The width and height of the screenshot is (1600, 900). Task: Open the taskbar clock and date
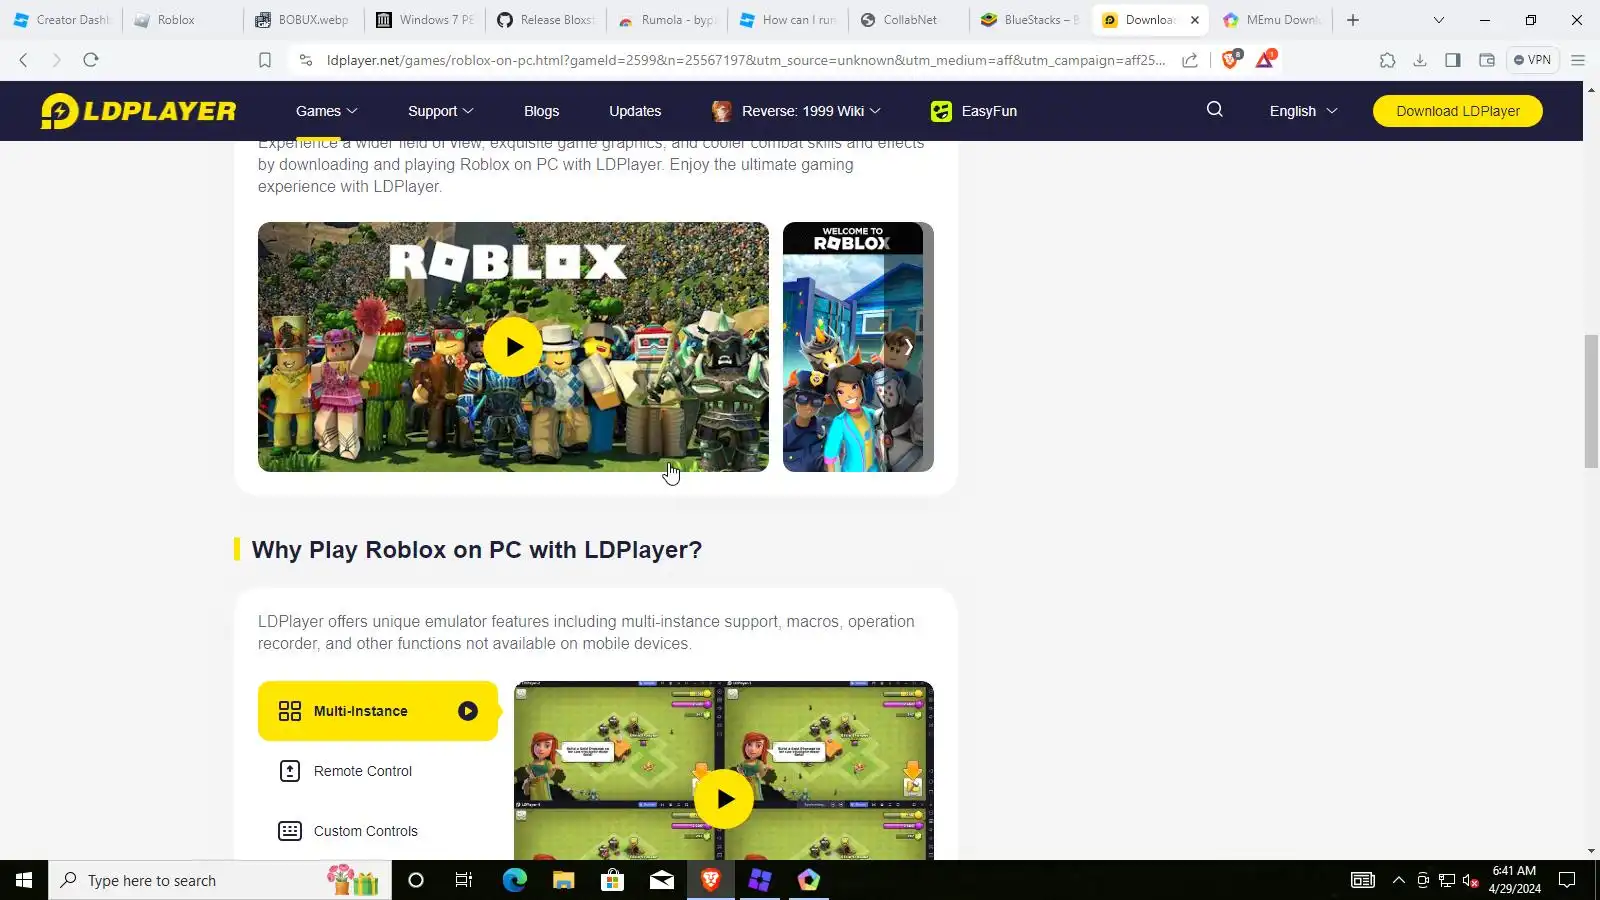click(x=1514, y=880)
